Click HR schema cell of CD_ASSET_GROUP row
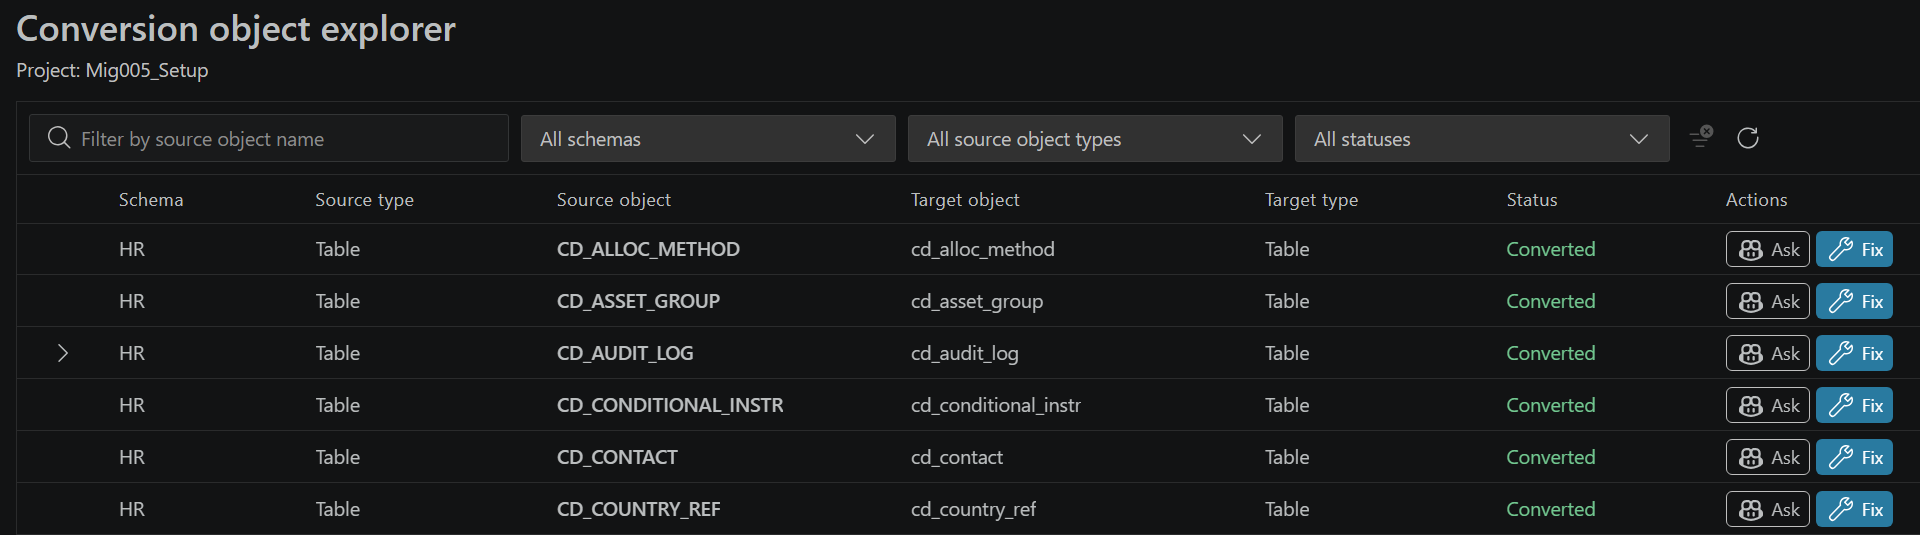Viewport: 1920px width, 535px height. click(132, 301)
